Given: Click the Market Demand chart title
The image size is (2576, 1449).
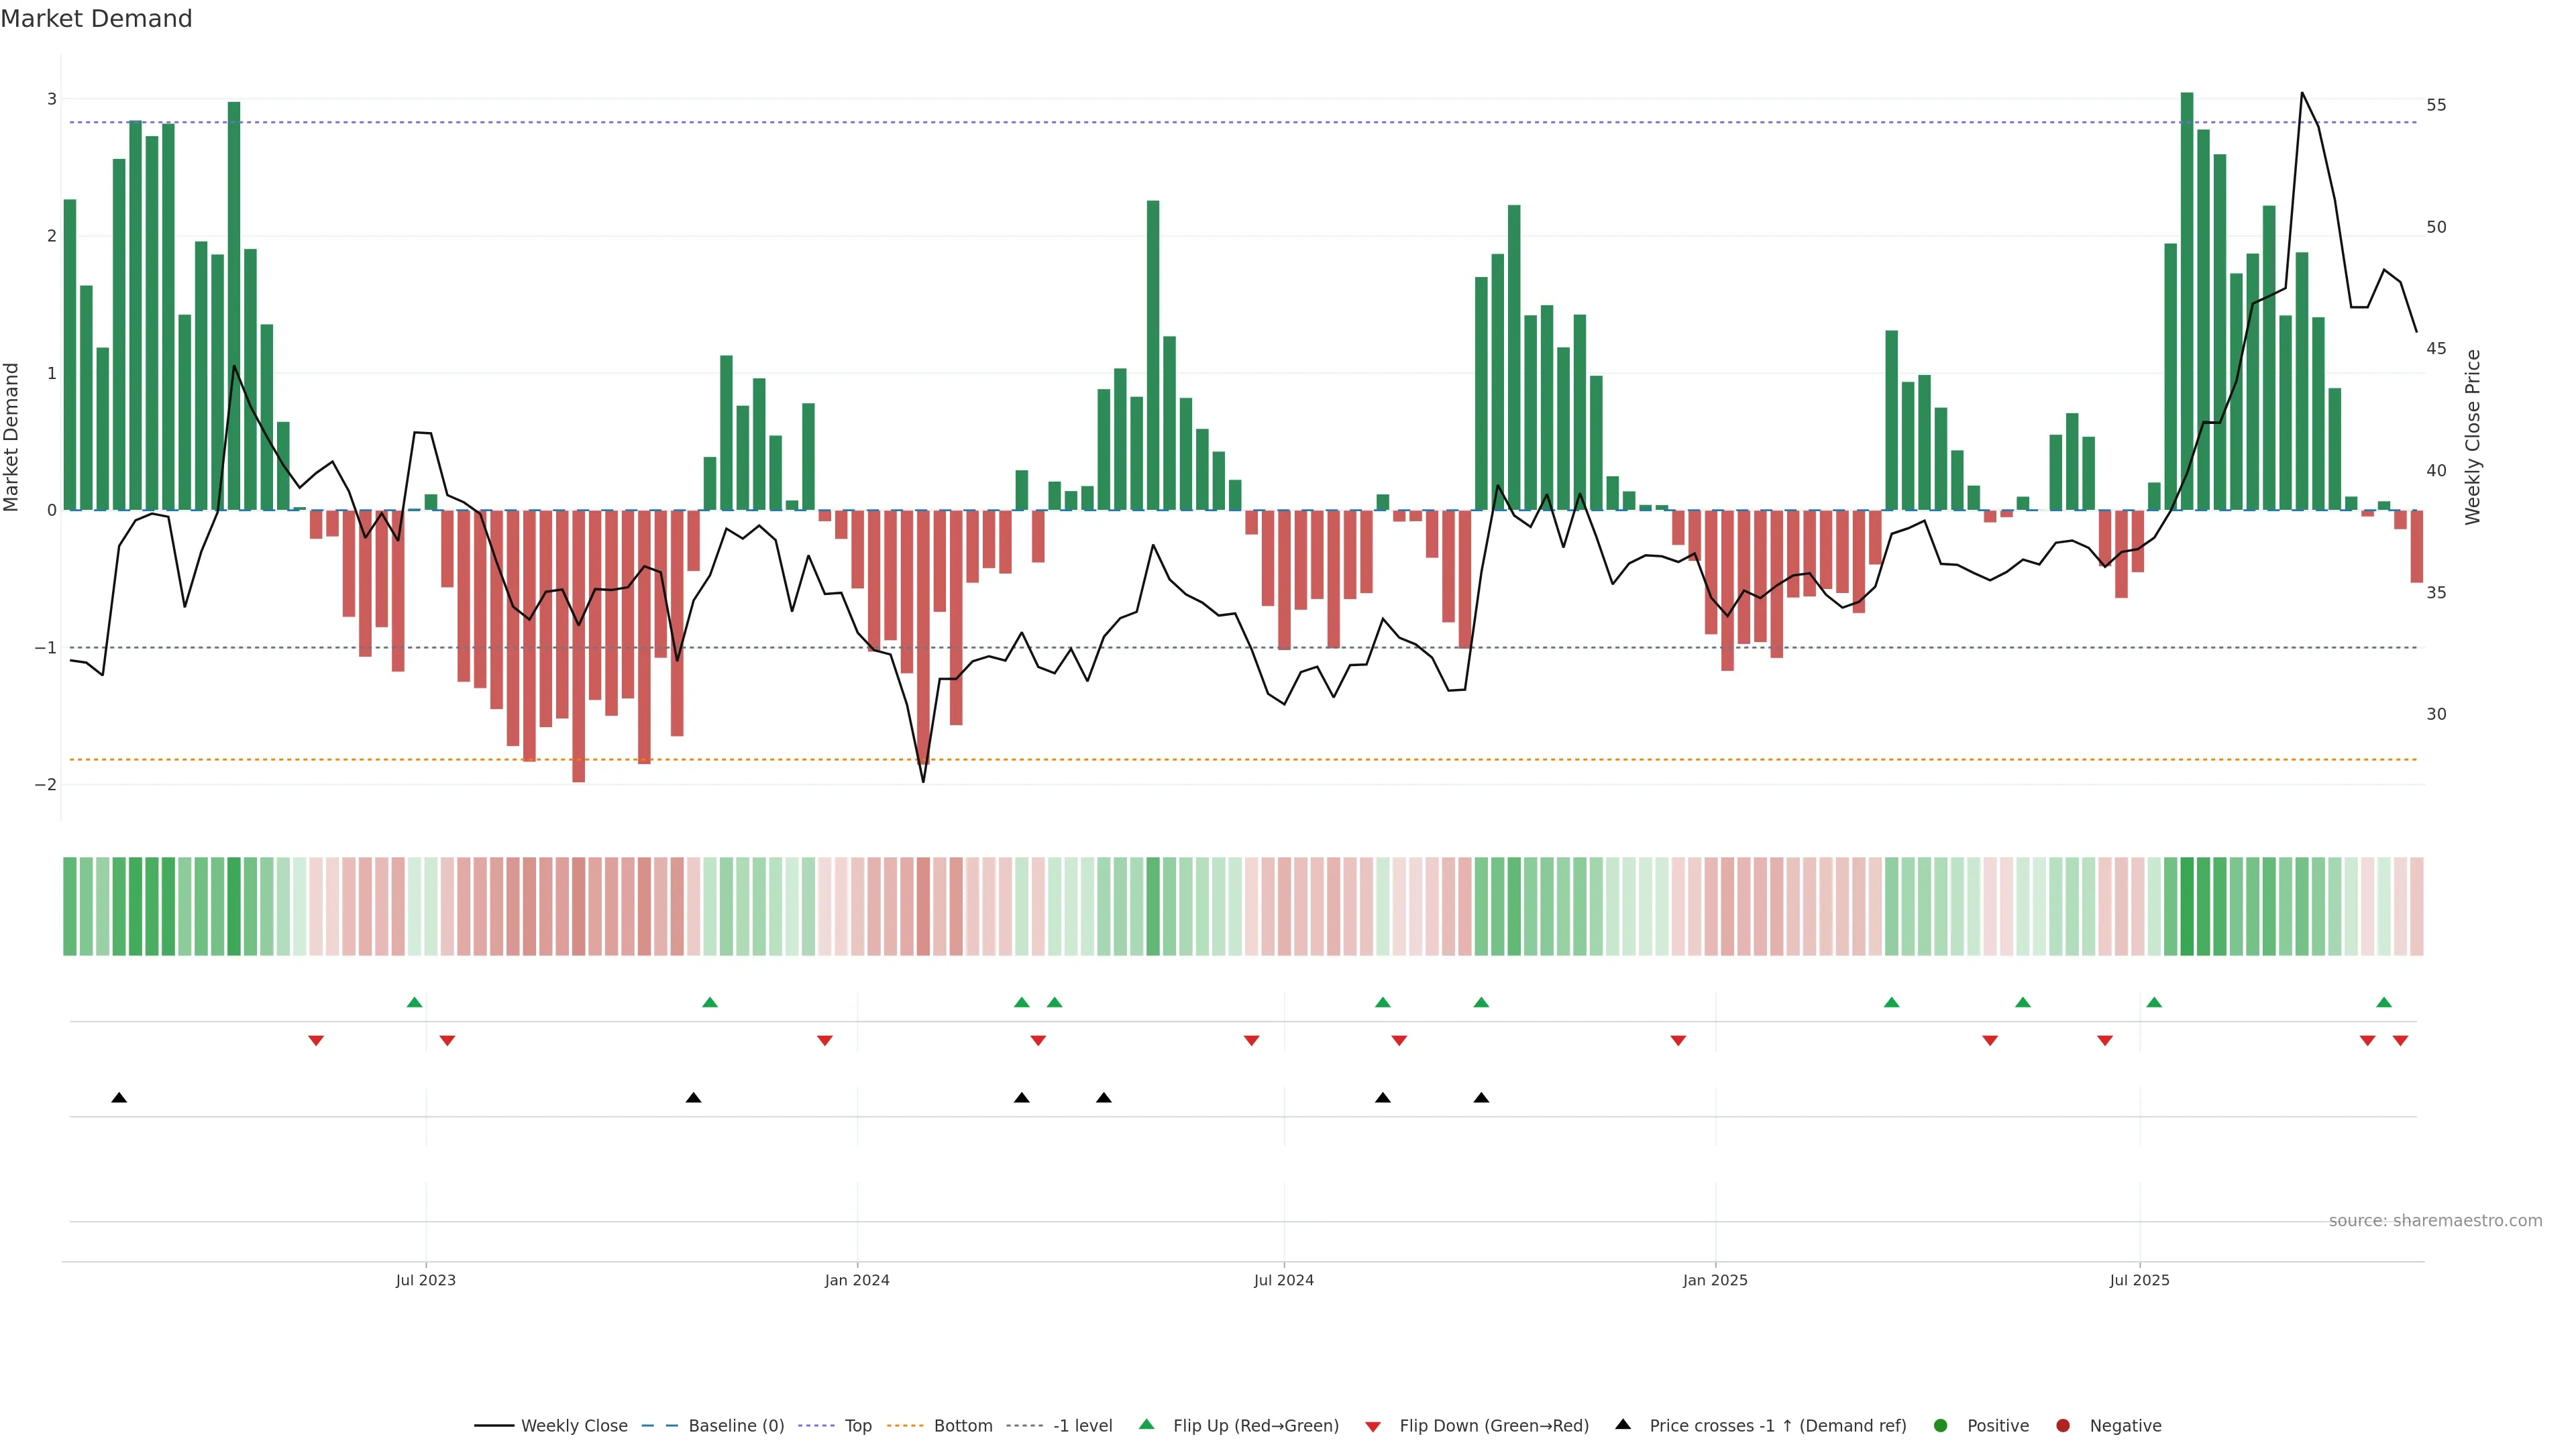Looking at the screenshot, I should (96, 19).
